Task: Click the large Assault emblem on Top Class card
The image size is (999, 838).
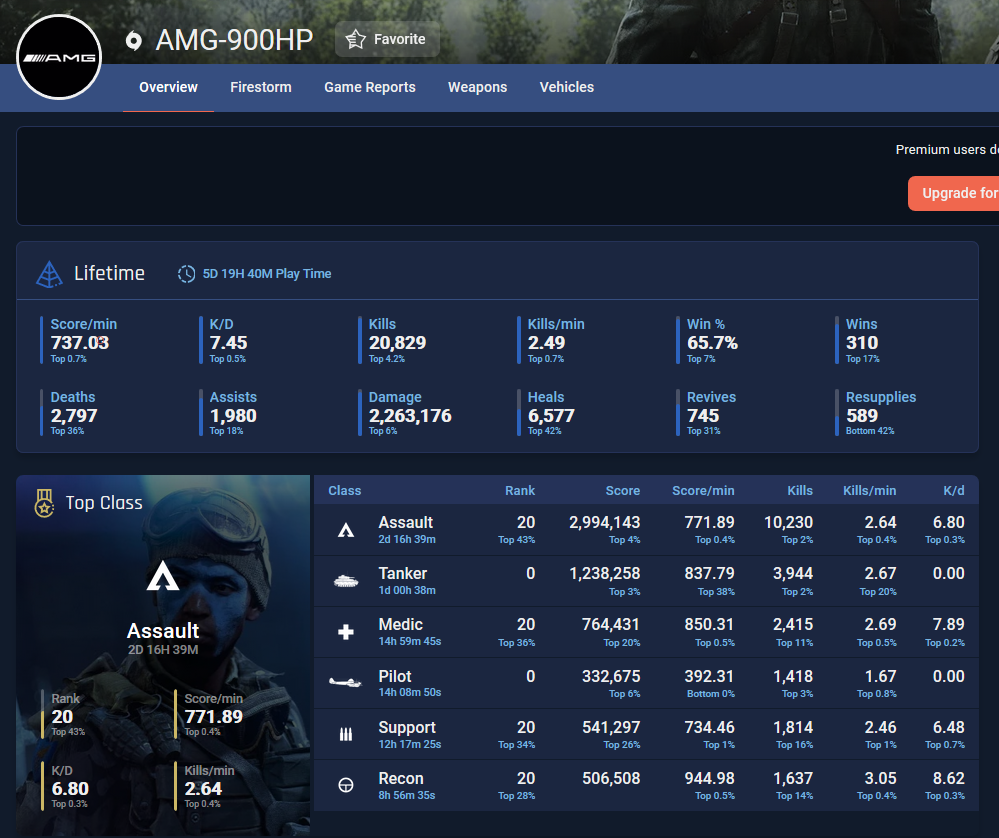Action: point(163,576)
